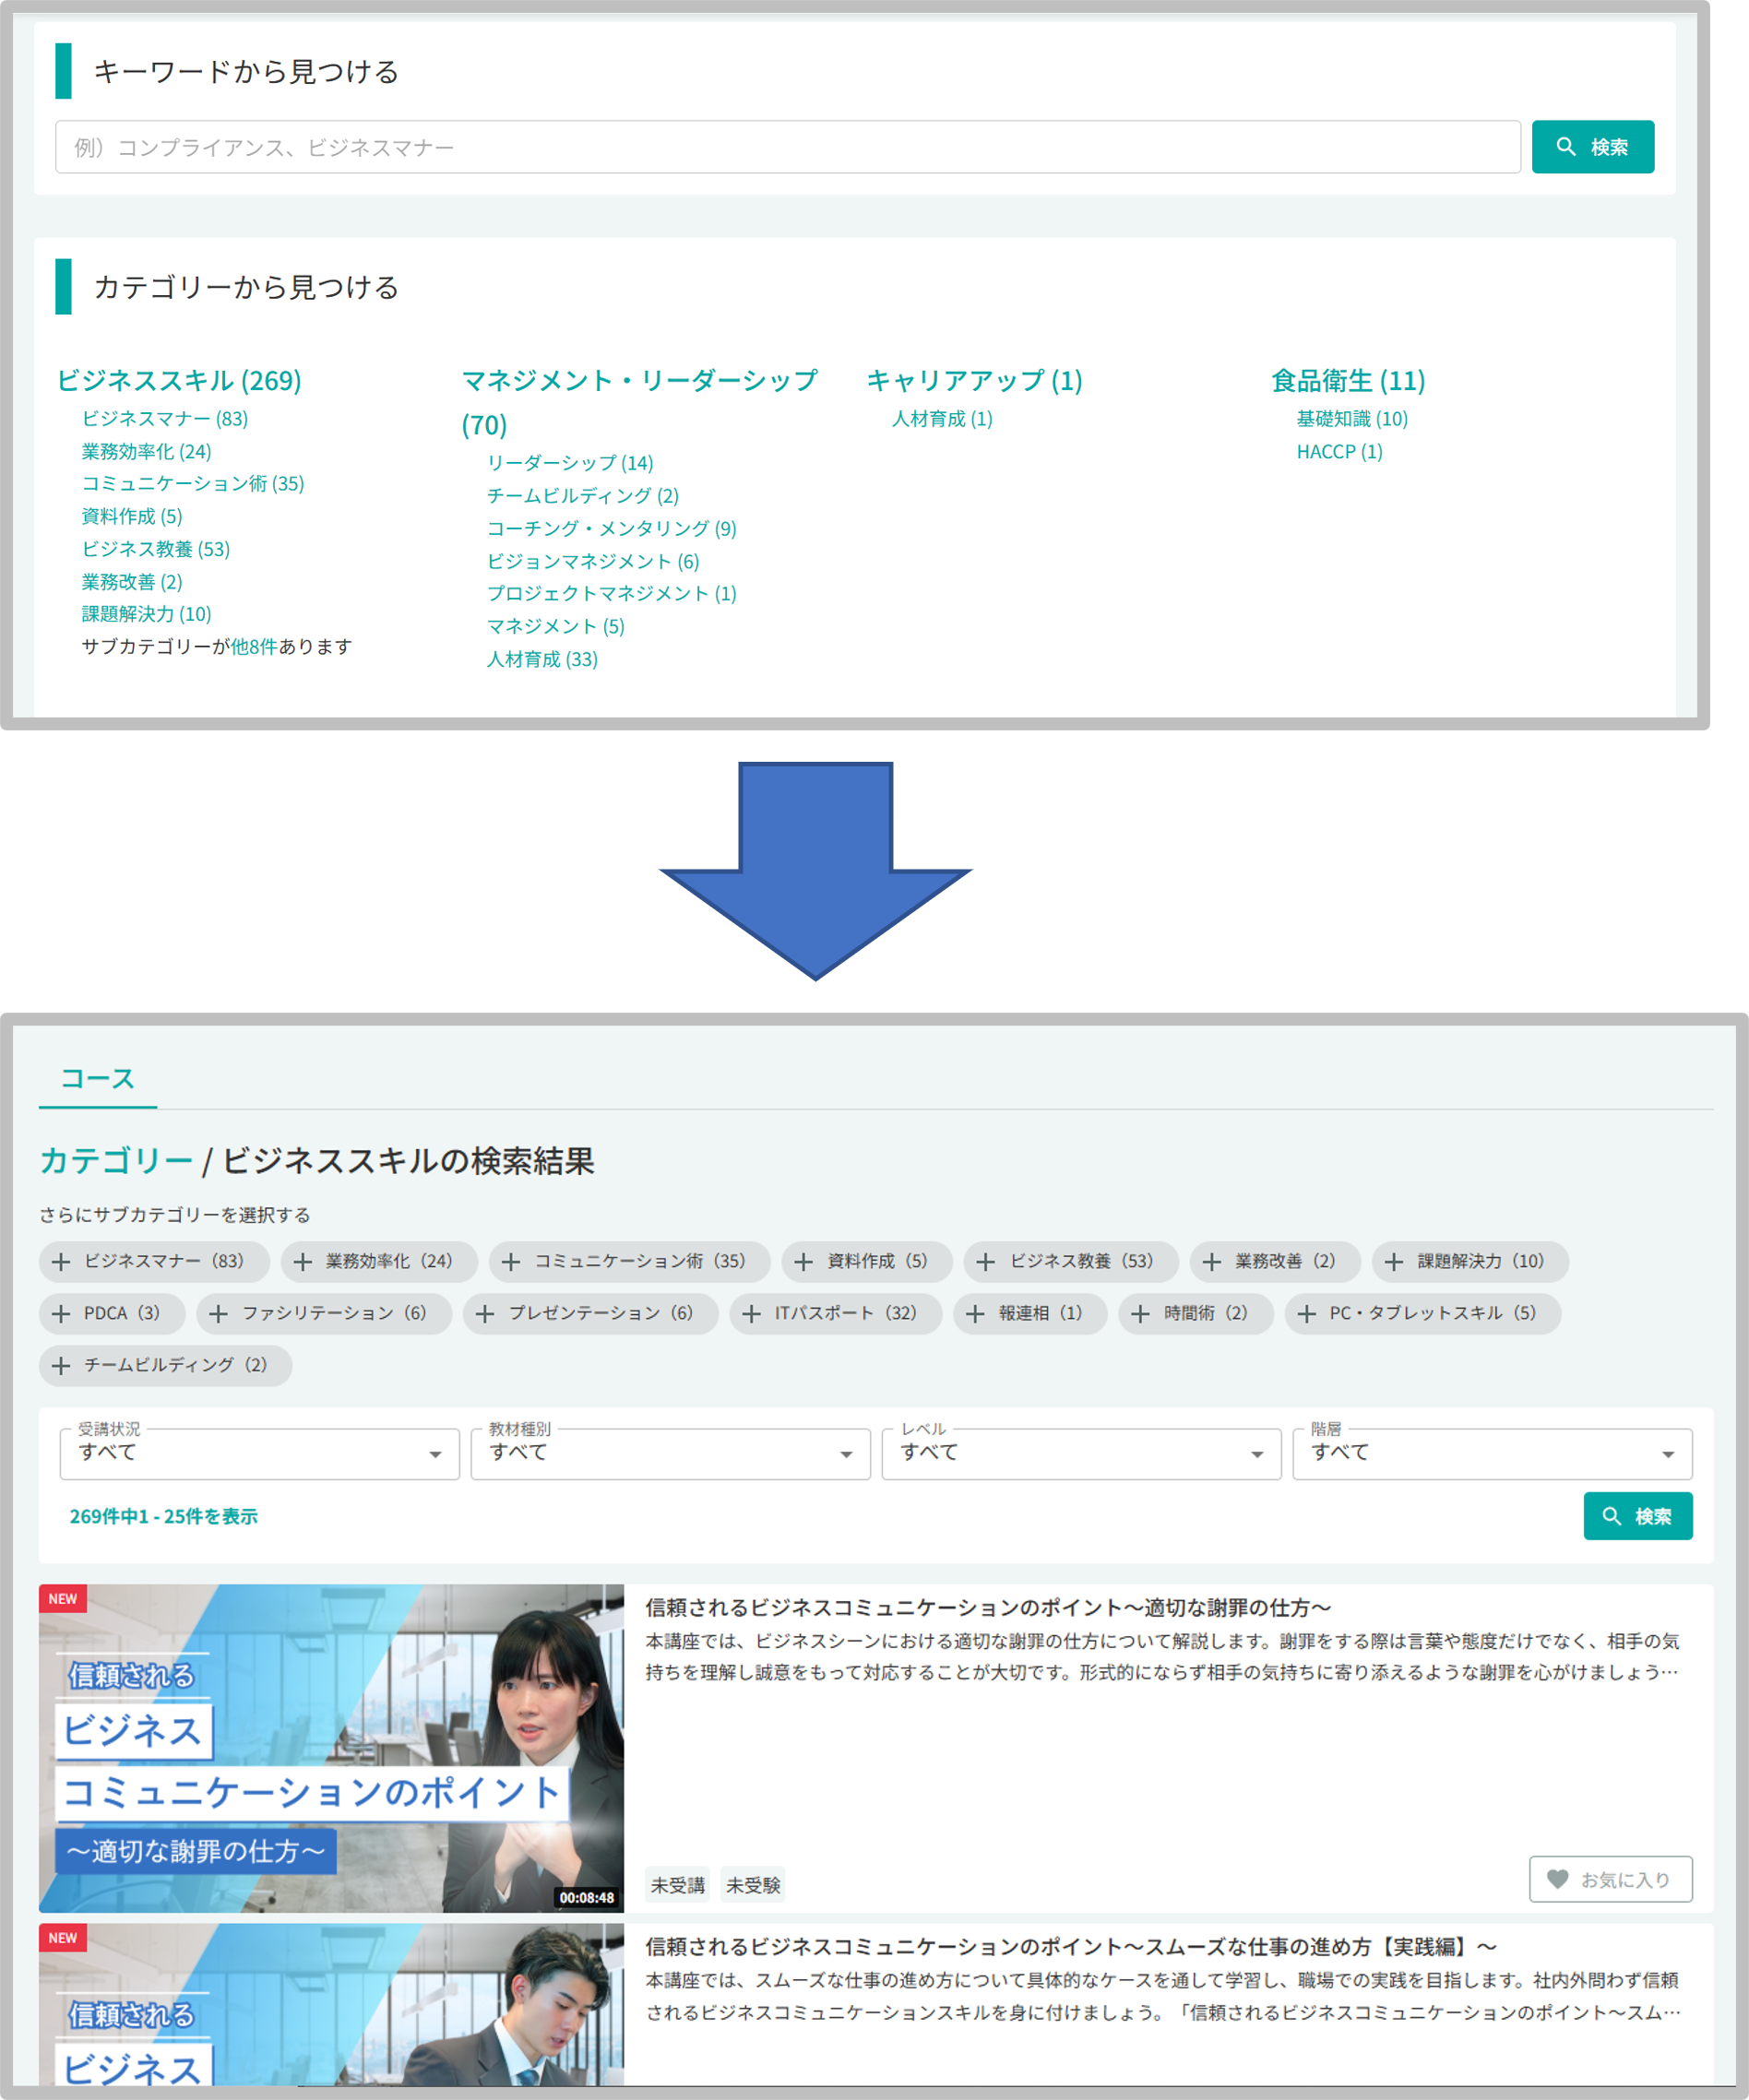
Task: Add 報連相 (1) chip plus icon
Action: point(975,1314)
